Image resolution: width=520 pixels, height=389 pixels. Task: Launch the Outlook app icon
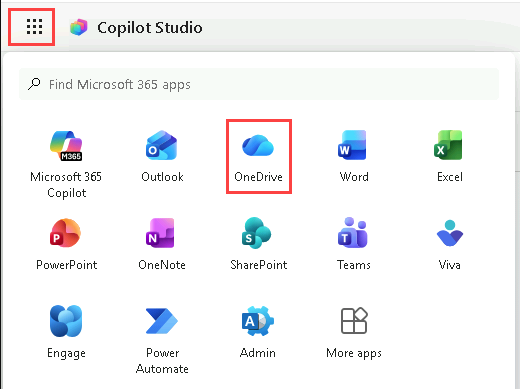click(x=162, y=145)
